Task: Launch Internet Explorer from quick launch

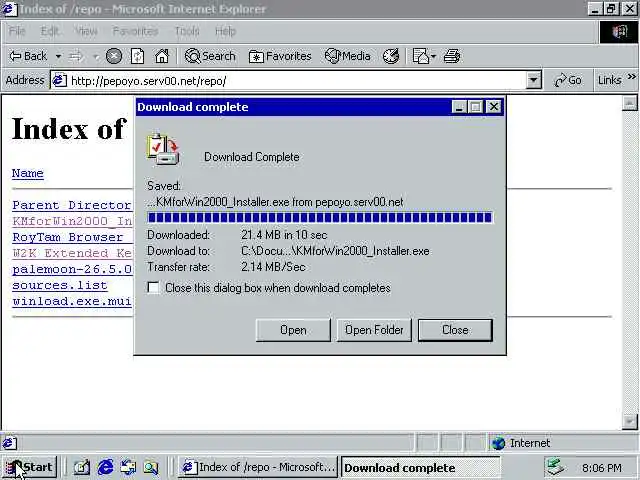Action: 106,467
